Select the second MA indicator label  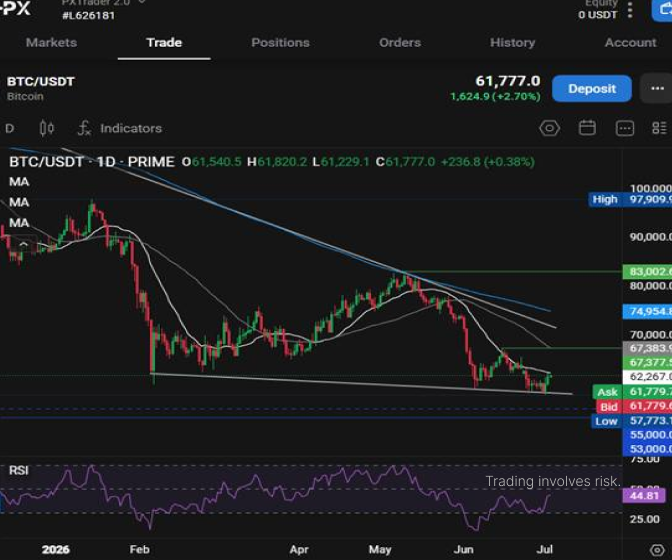coord(19,202)
